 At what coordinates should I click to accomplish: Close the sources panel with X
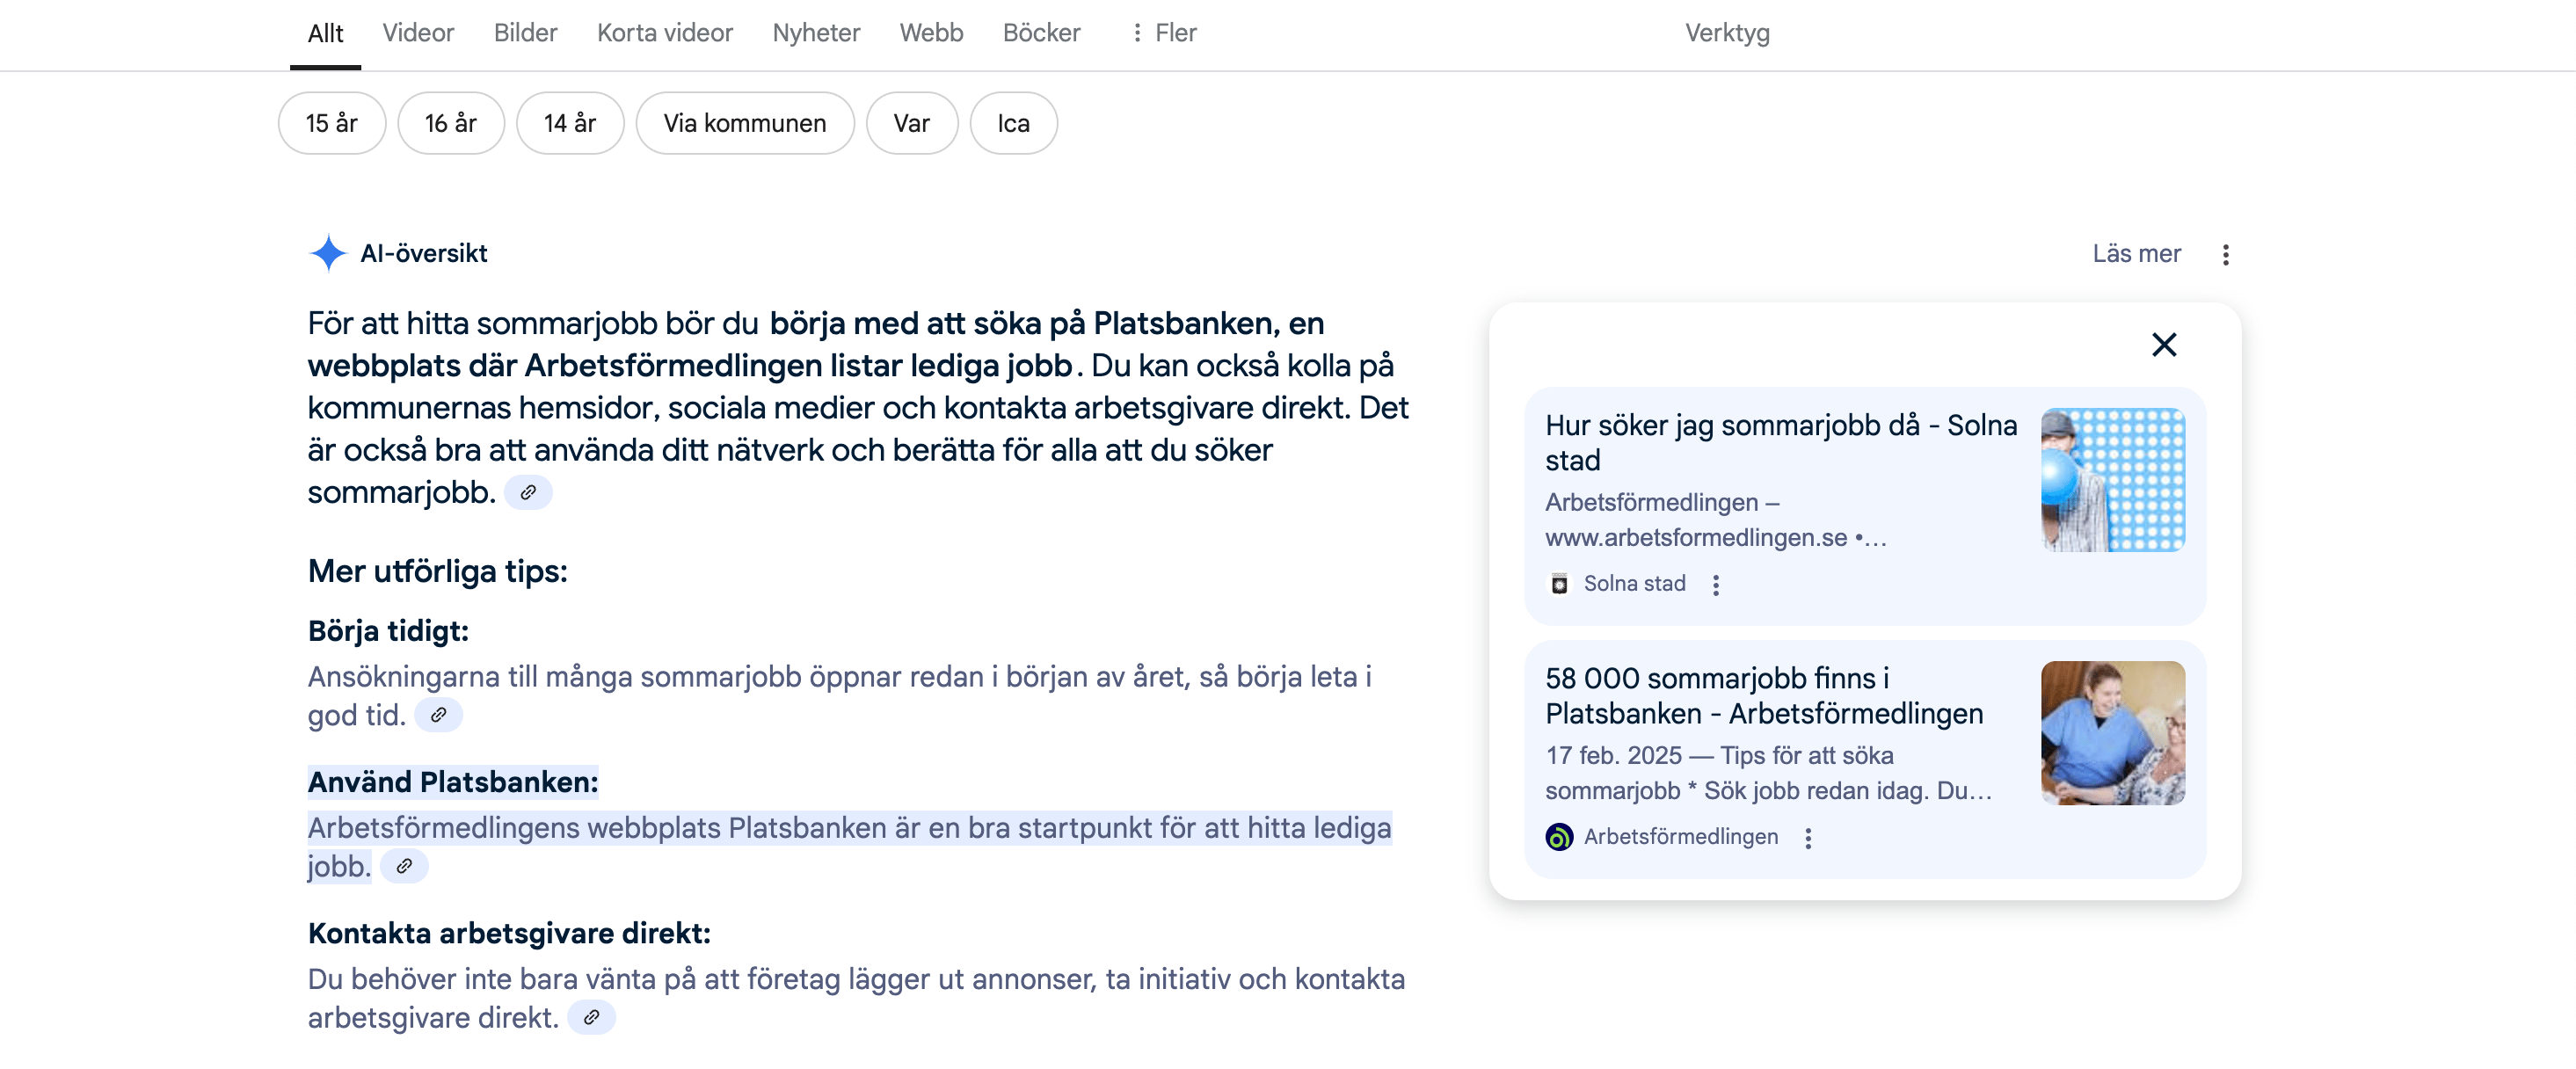click(x=2164, y=345)
